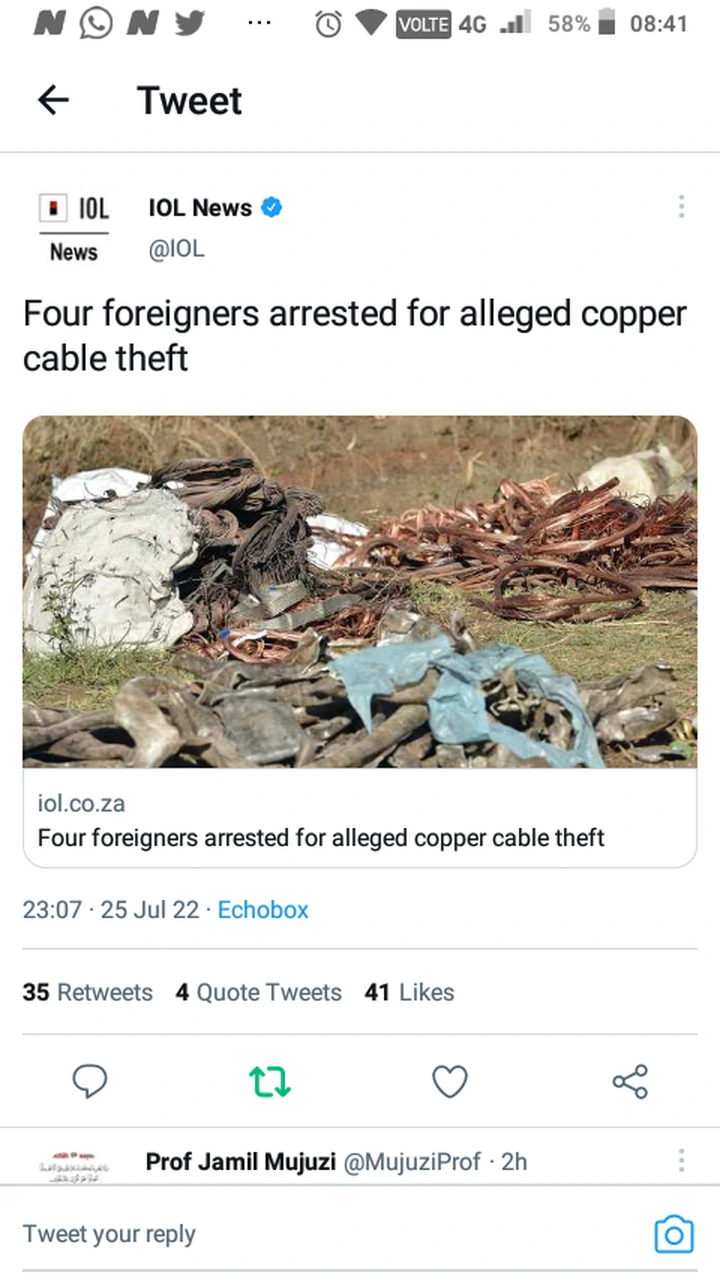Image resolution: width=720 pixels, height=1281 pixels.
Task: View the 41 Likes list
Action: coord(410,992)
